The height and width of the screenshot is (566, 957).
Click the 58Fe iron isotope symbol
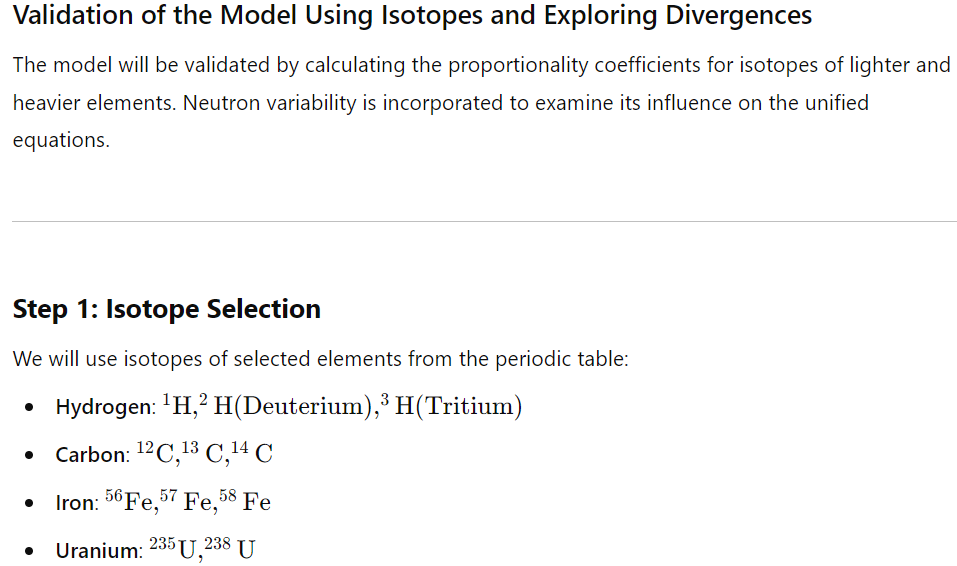point(245,501)
